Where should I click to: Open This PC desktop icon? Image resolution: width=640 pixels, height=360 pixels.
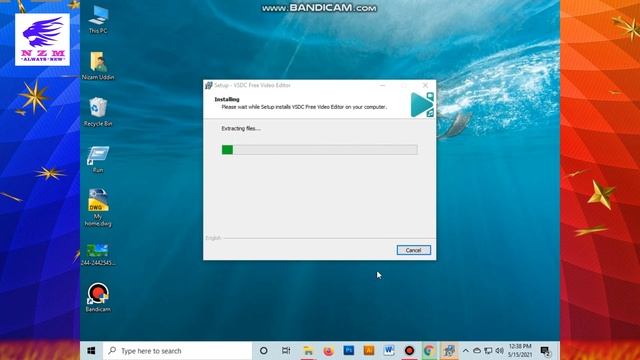98,20
